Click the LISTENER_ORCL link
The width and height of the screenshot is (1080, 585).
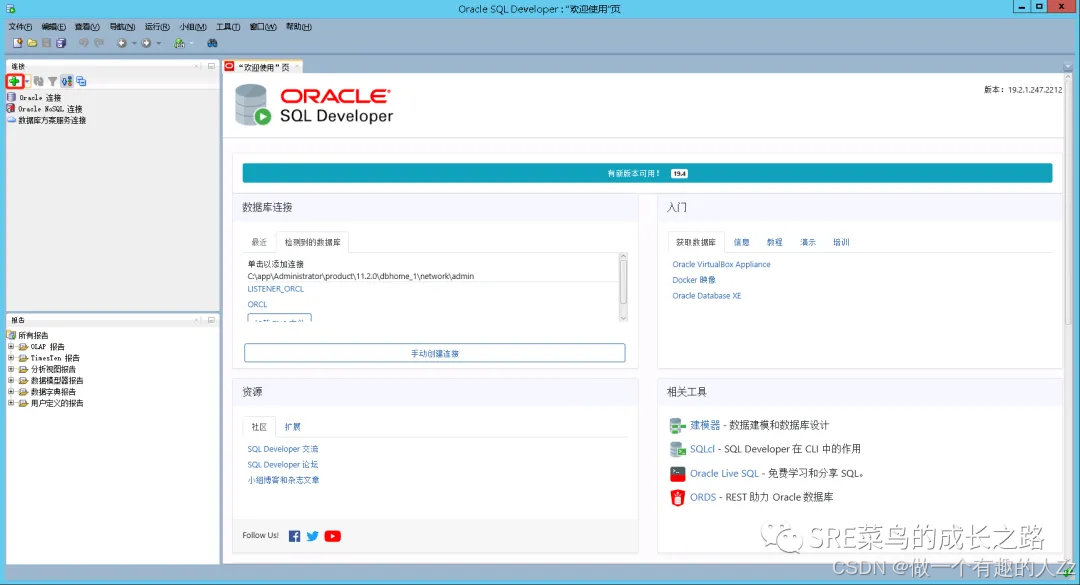(276, 289)
